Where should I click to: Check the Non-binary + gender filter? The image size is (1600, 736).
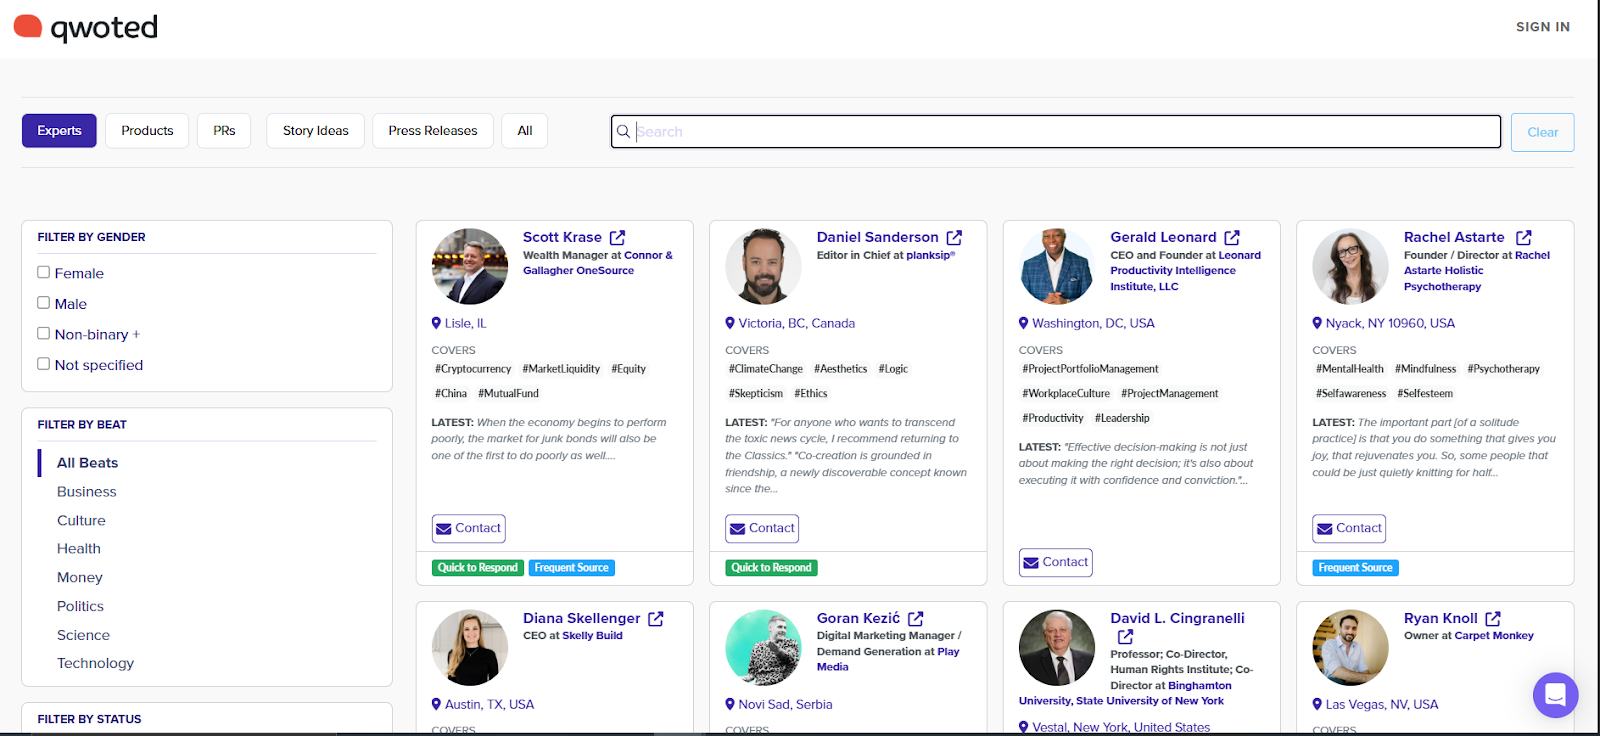pyautogui.click(x=44, y=334)
